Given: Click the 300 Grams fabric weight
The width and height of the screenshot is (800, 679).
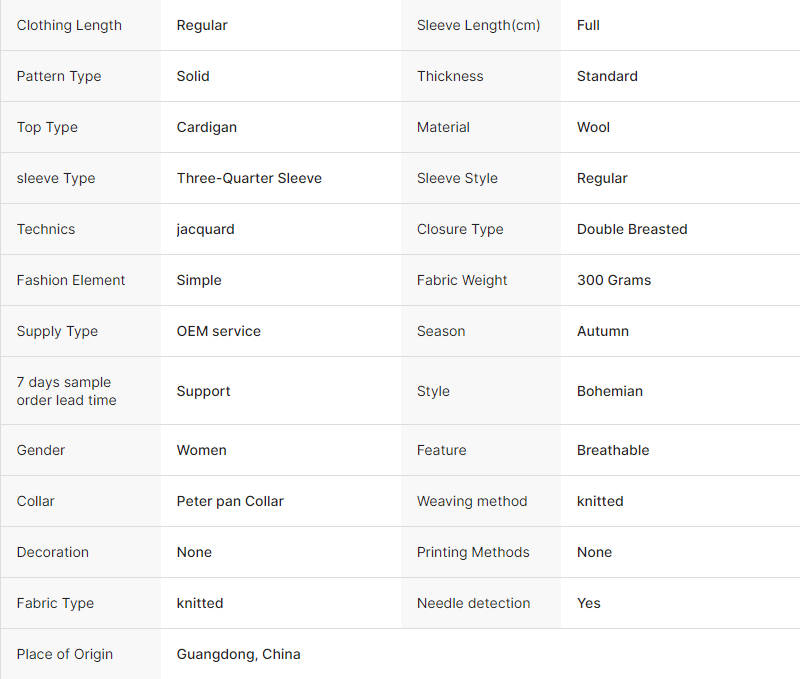Looking at the screenshot, I should (614, 280).
